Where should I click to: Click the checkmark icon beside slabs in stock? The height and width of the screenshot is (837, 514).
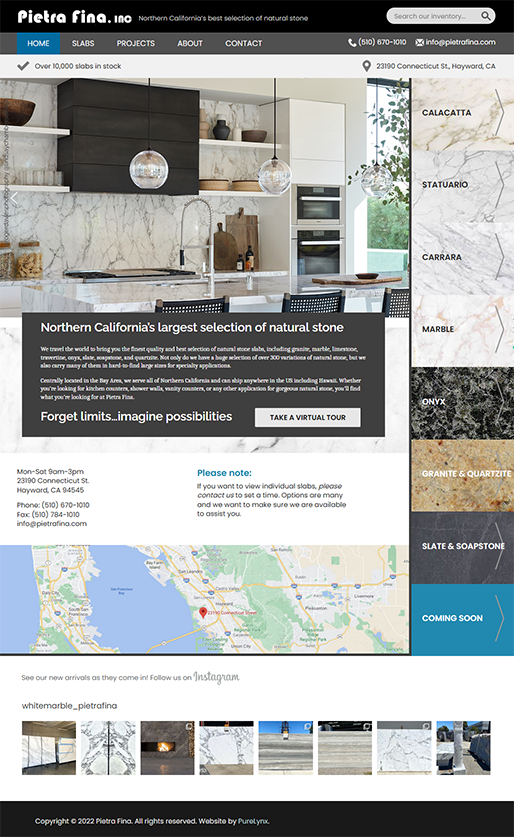(x=23, y=66)
